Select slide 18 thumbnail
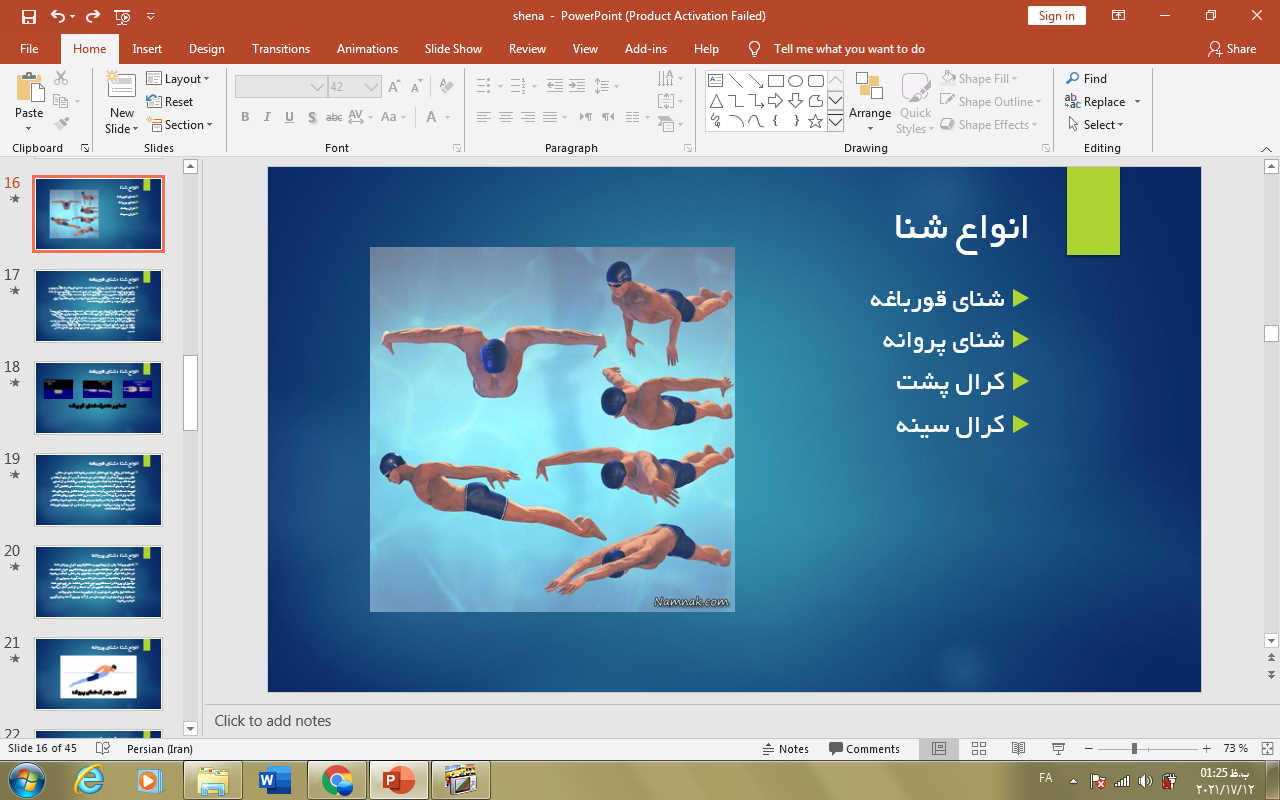 tap(98, 397)
